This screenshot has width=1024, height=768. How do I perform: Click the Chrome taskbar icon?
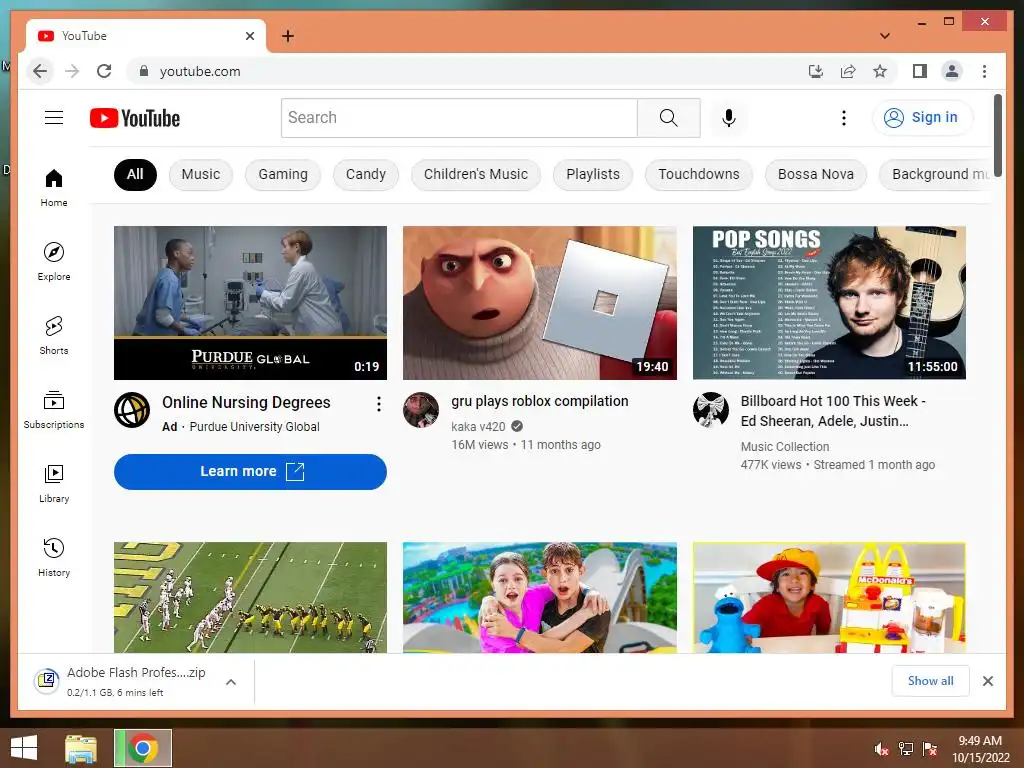point(143,748)
